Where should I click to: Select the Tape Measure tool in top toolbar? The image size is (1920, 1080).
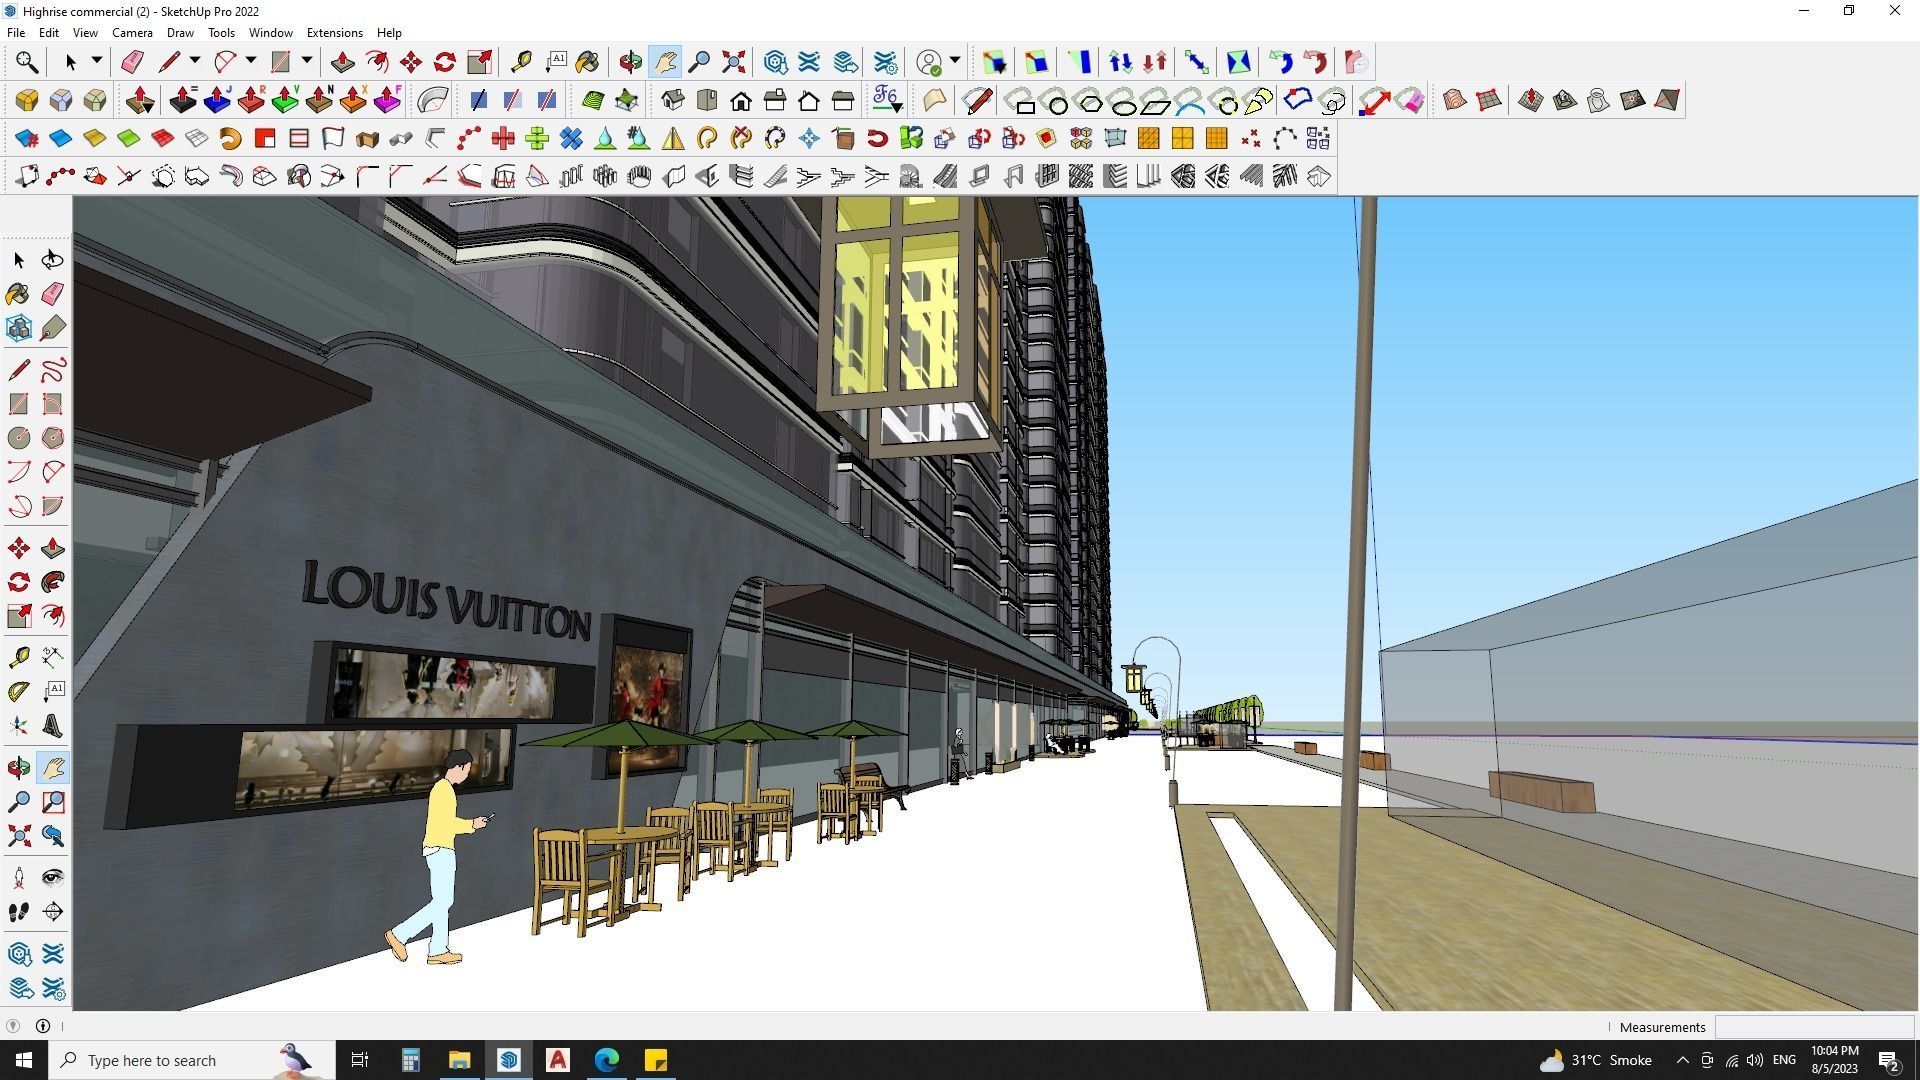click(521, 62)
